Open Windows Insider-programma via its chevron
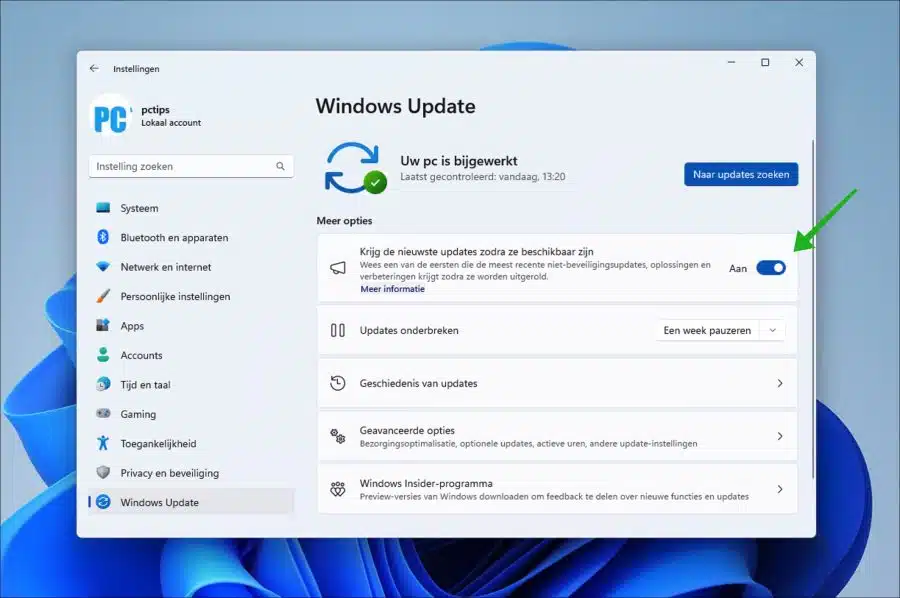 [x=779, y=489]
